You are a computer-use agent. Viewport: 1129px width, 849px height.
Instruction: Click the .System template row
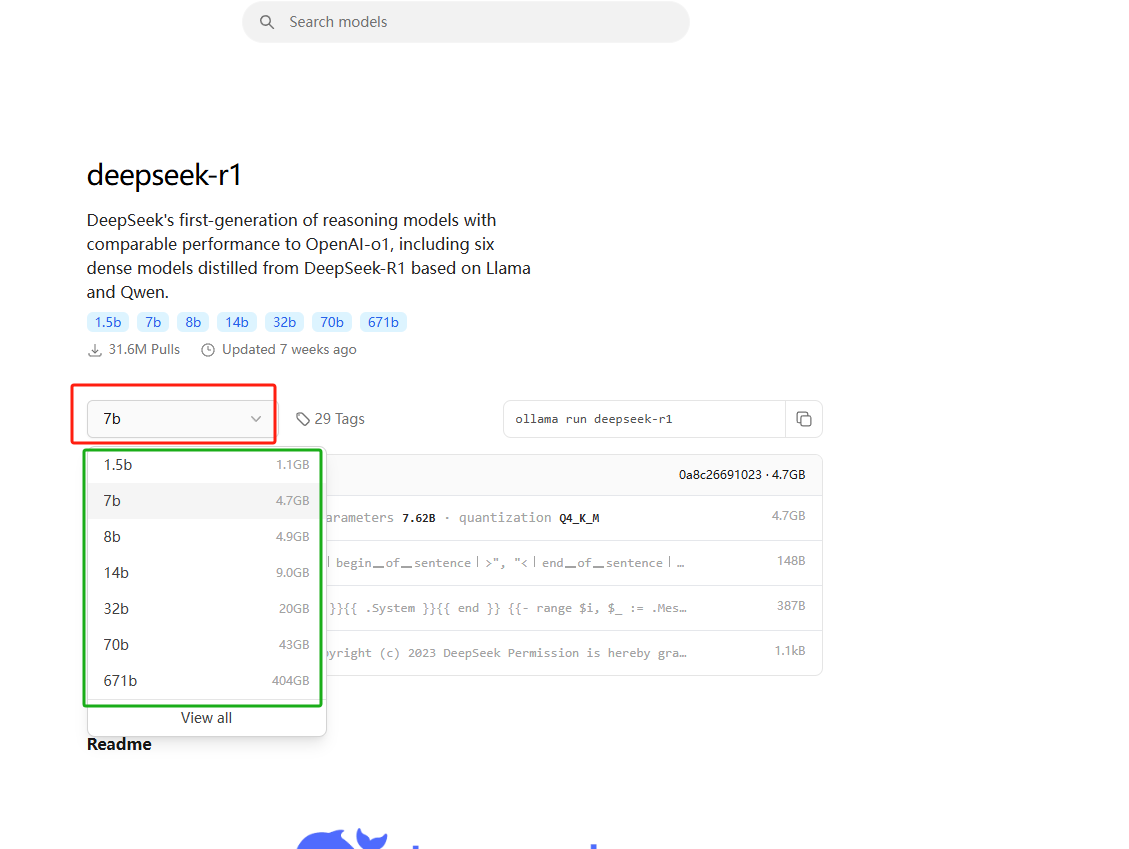click(574, 608)
